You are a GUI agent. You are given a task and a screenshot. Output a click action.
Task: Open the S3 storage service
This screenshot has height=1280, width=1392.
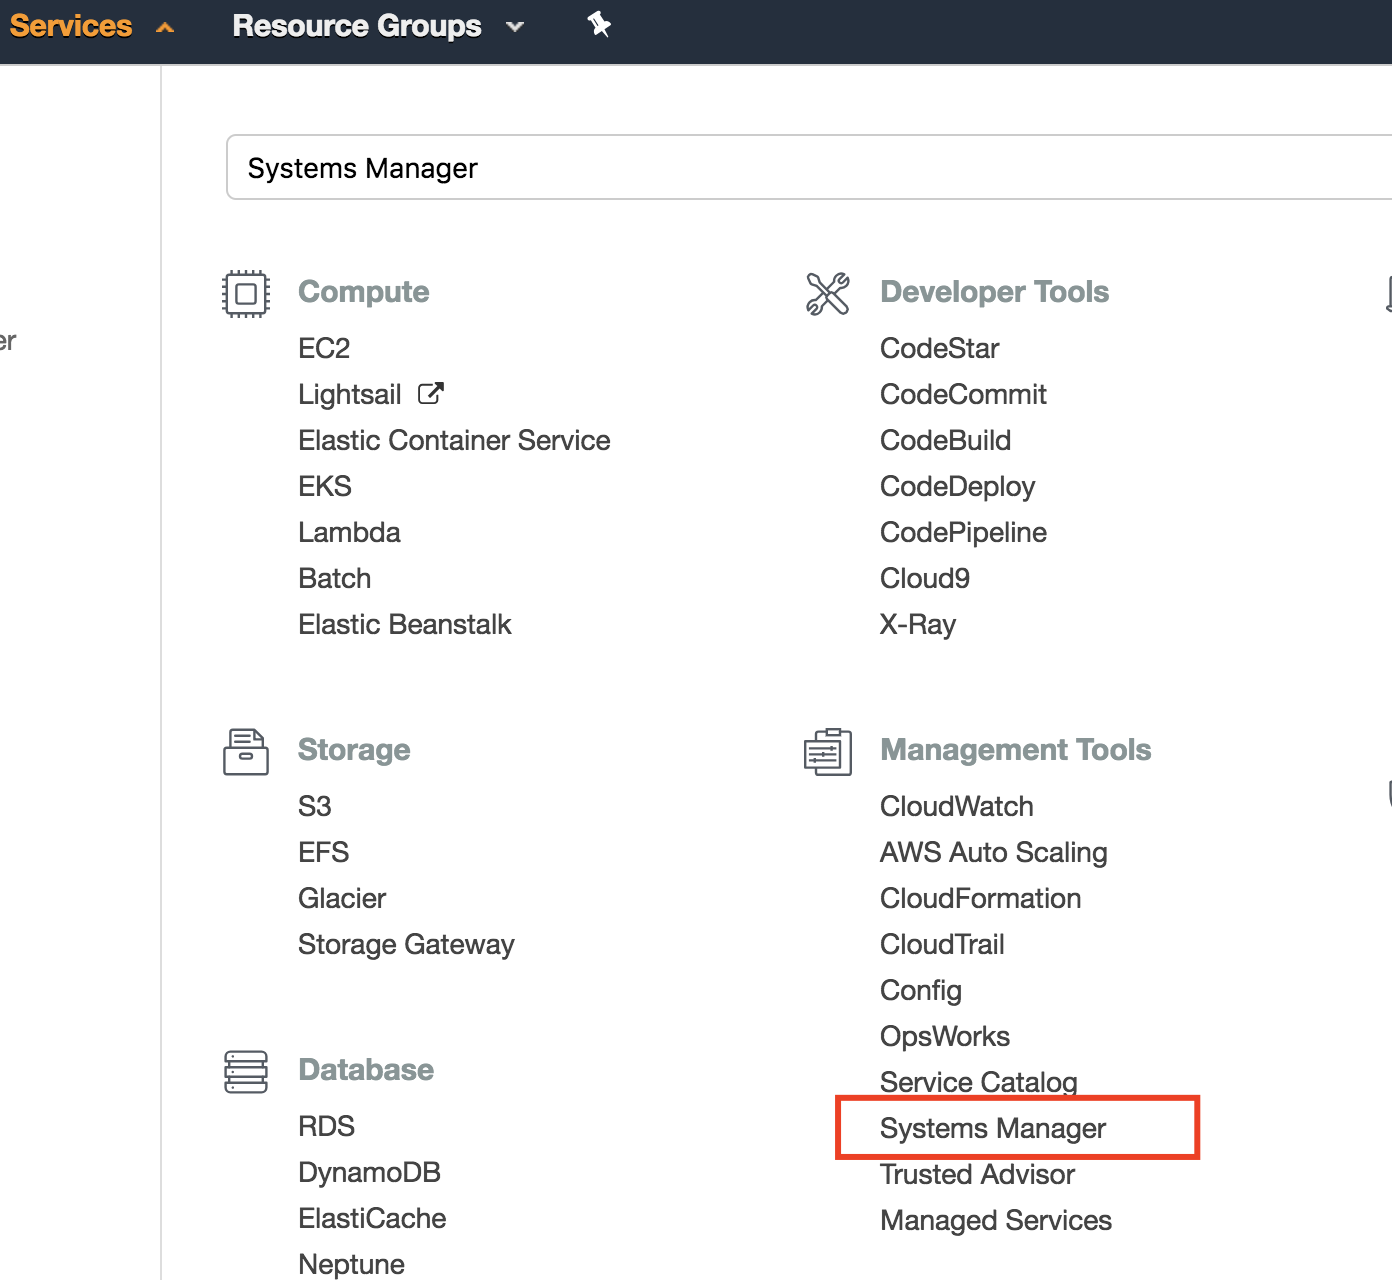pos(314,806)
